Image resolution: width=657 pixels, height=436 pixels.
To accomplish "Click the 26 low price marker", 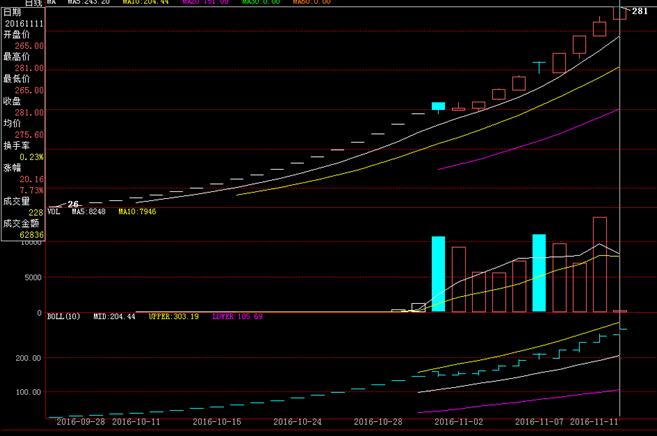I will (72, 204).
